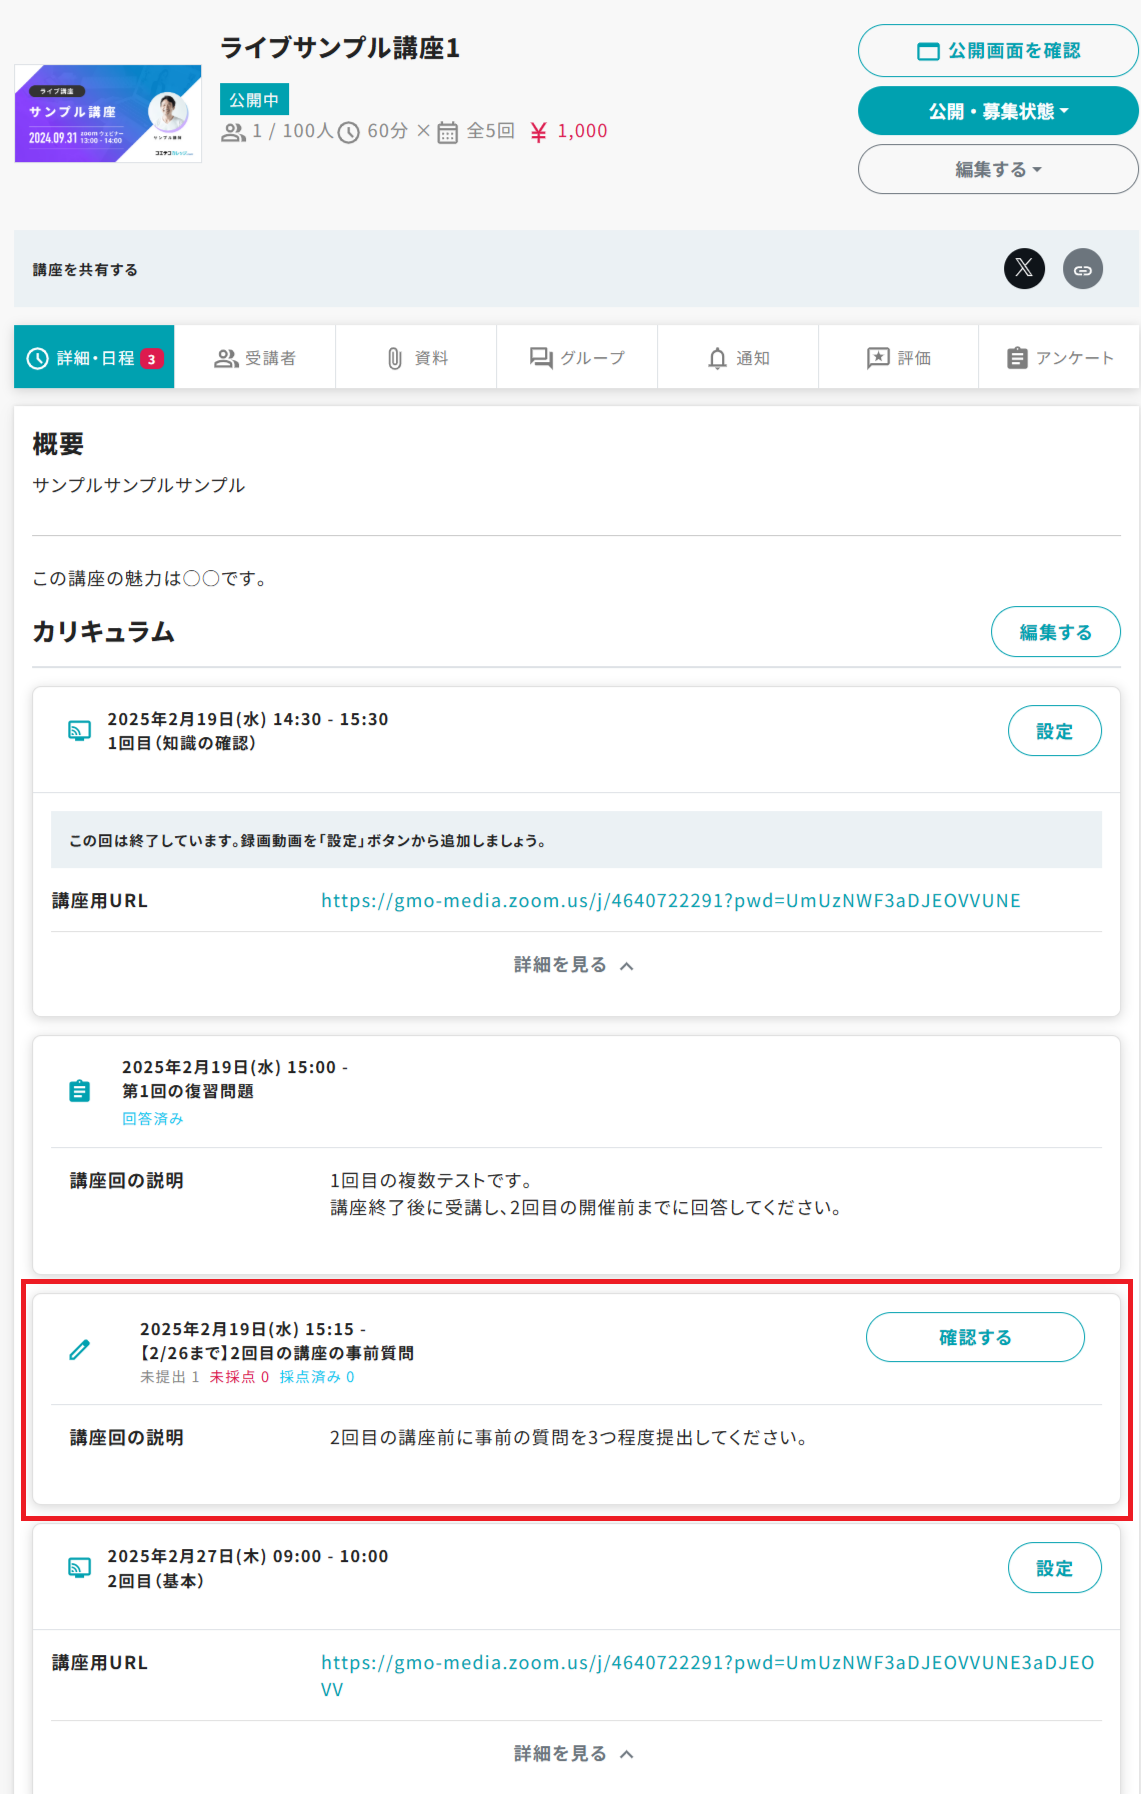
Task: Switch to the 受講者 tab
Action: 255,358
